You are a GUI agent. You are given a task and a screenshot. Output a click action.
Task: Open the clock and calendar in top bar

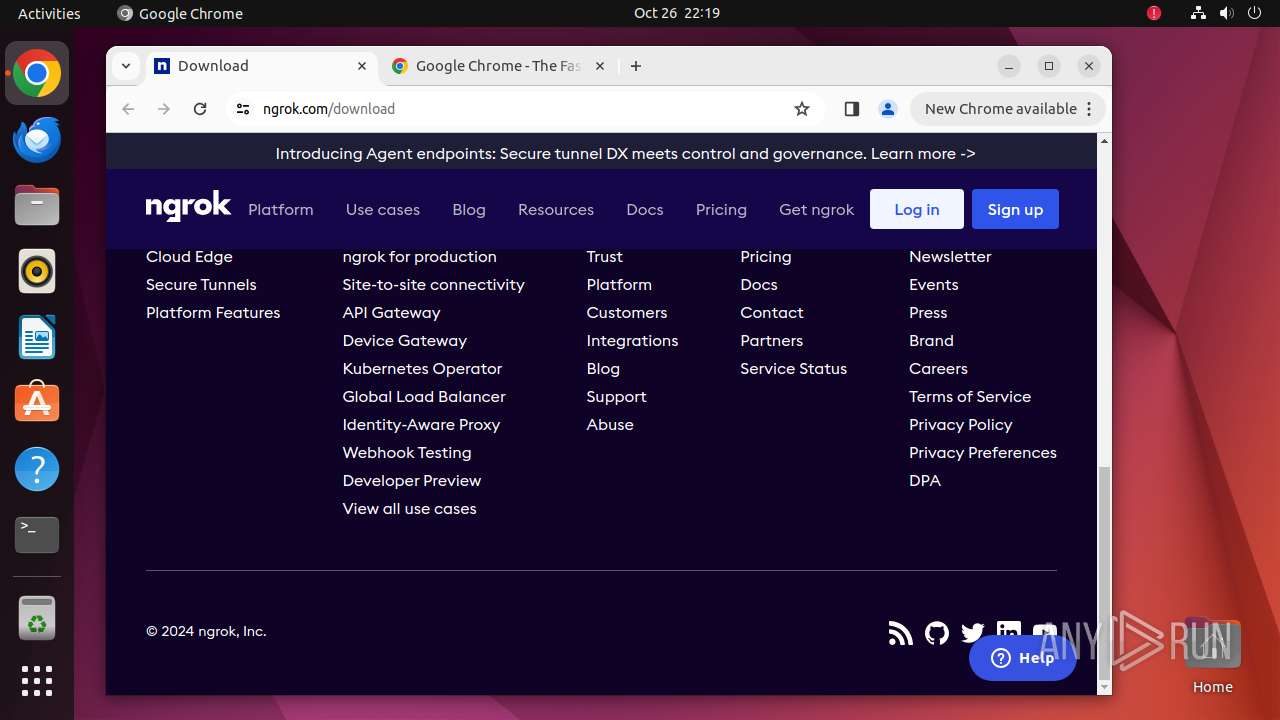pyautogui.click(x=677, y=13)
